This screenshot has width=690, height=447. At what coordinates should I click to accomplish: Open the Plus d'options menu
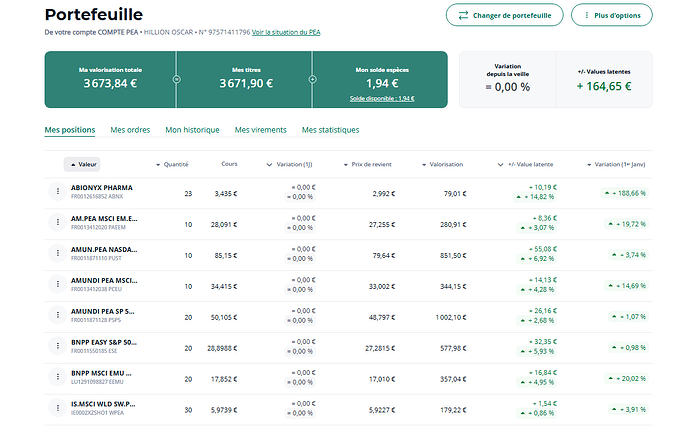(x=611, y=15)
